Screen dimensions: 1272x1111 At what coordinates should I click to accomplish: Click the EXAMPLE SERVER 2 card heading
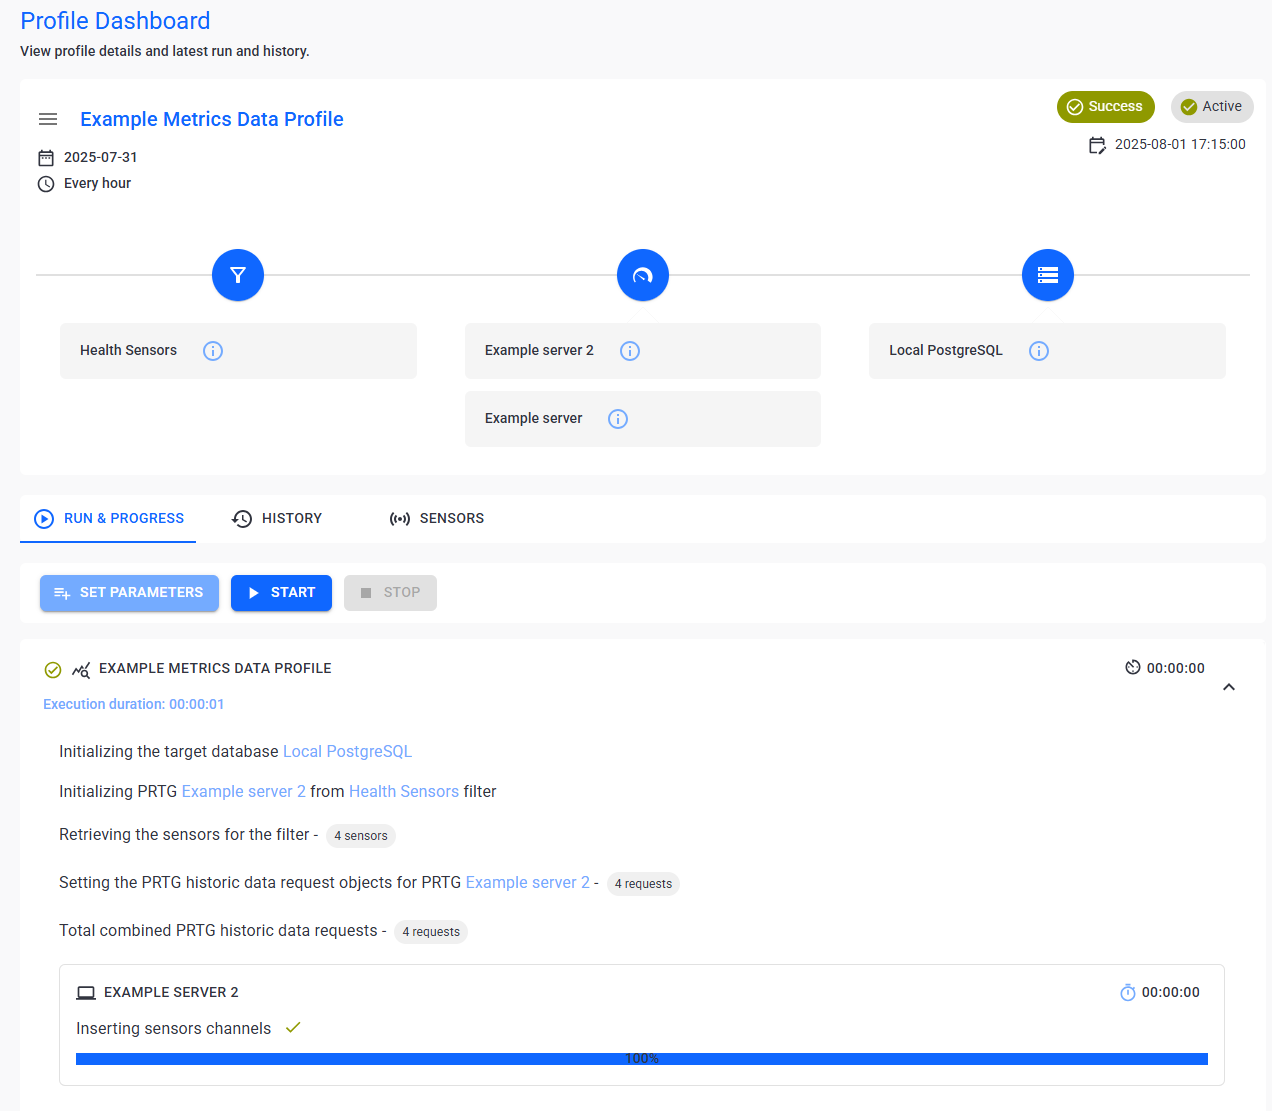(x=171, y=993)
